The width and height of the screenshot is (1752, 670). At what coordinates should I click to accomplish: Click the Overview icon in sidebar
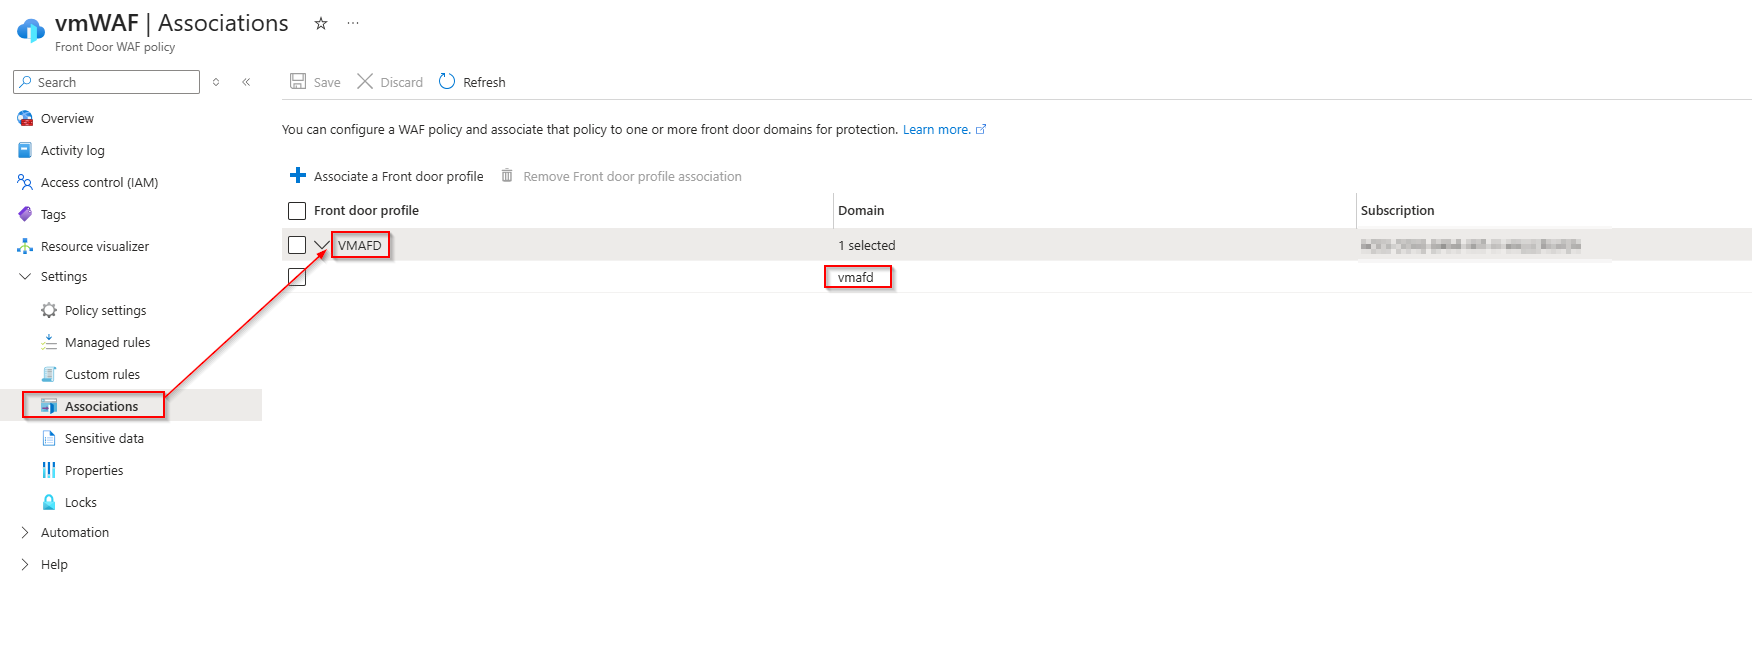tap(25, 118)
